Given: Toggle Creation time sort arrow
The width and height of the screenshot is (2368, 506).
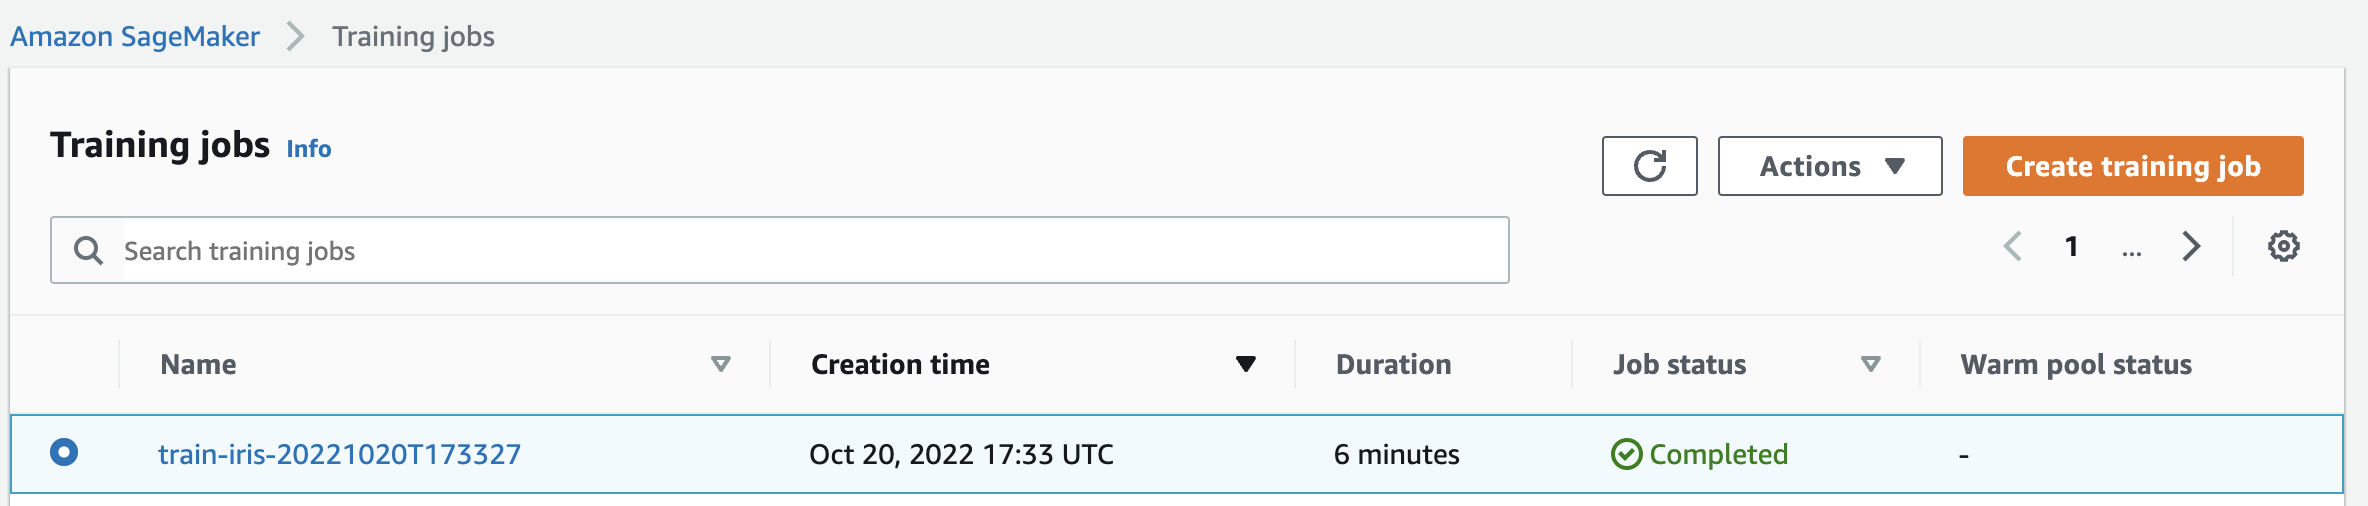Looking at the screenshot, I should point(1245,364).
